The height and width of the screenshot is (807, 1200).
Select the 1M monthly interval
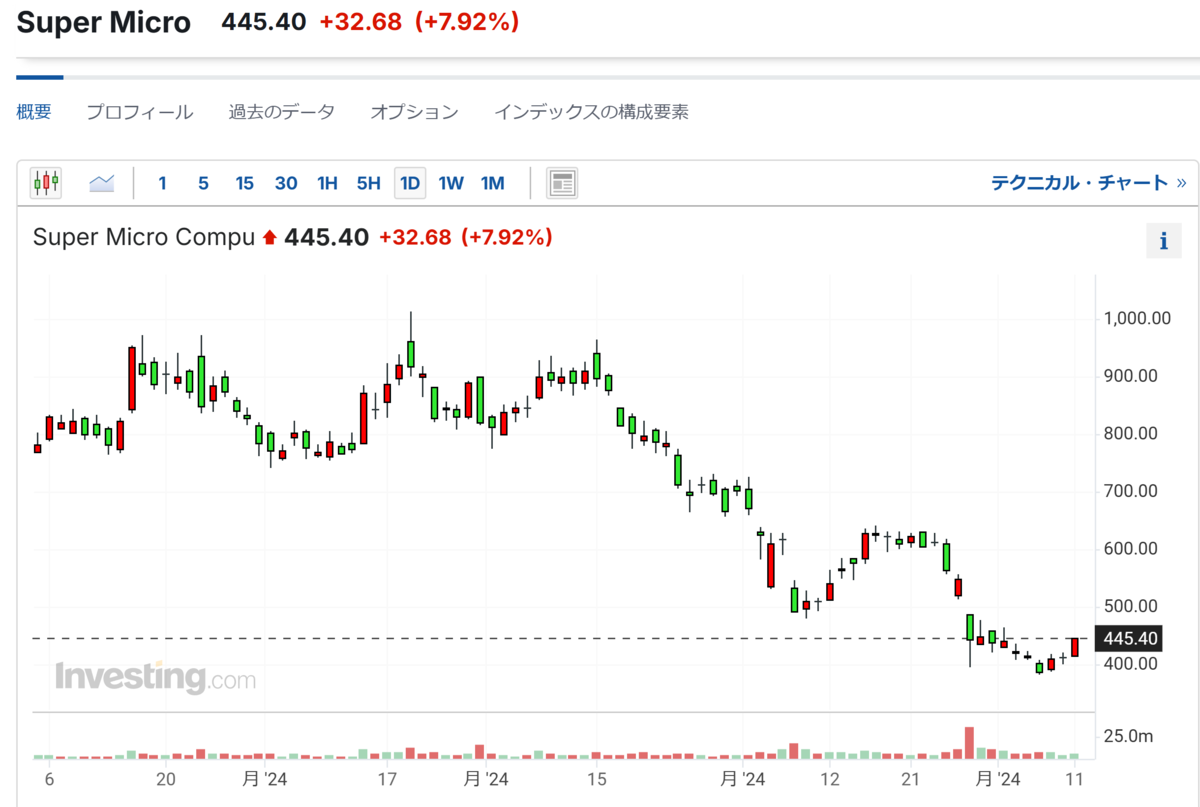point(492,183)
